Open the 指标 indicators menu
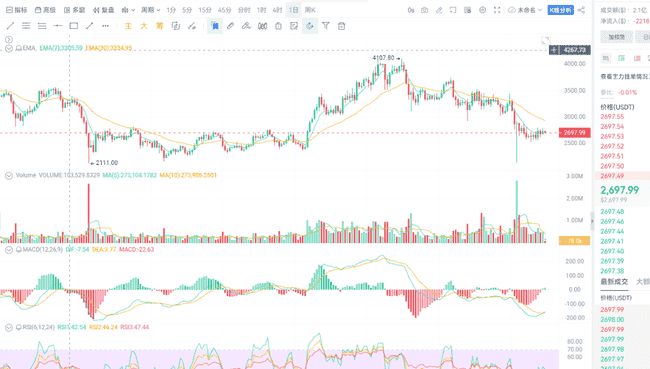 click(17, 10)
